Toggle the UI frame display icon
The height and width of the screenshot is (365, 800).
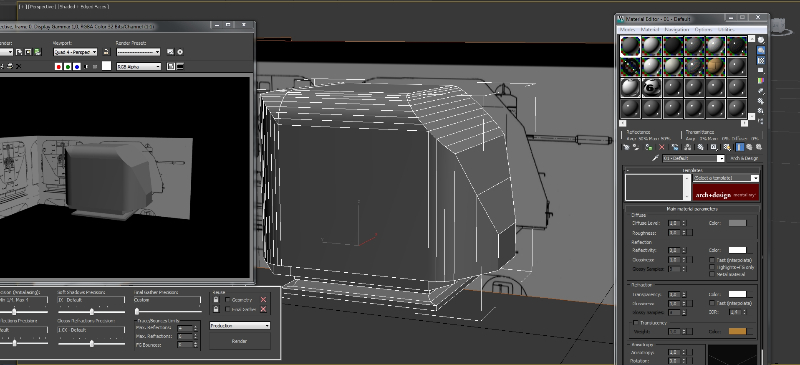click(x=180, y=66)
